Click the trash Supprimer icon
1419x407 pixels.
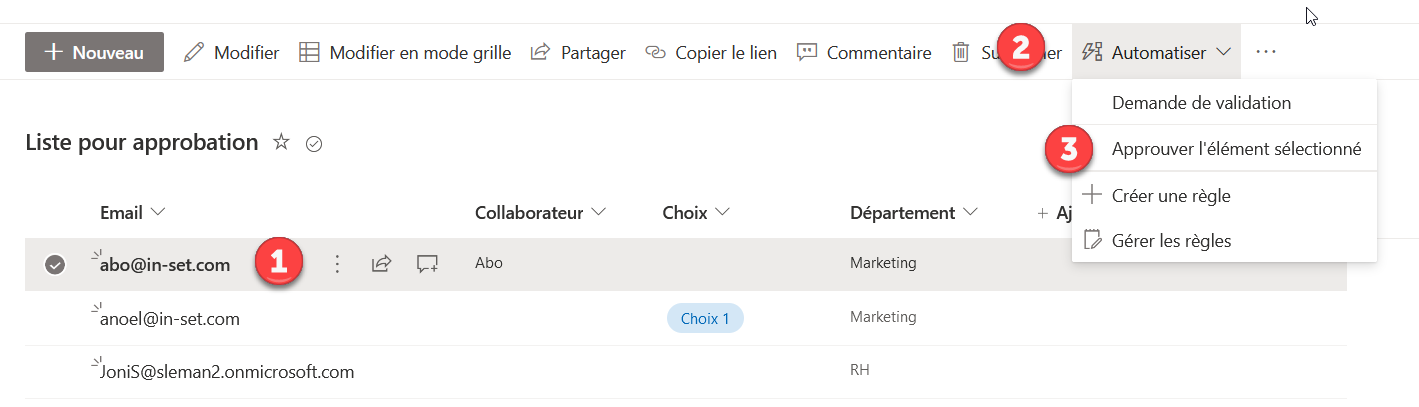click(x=960, y=52)
